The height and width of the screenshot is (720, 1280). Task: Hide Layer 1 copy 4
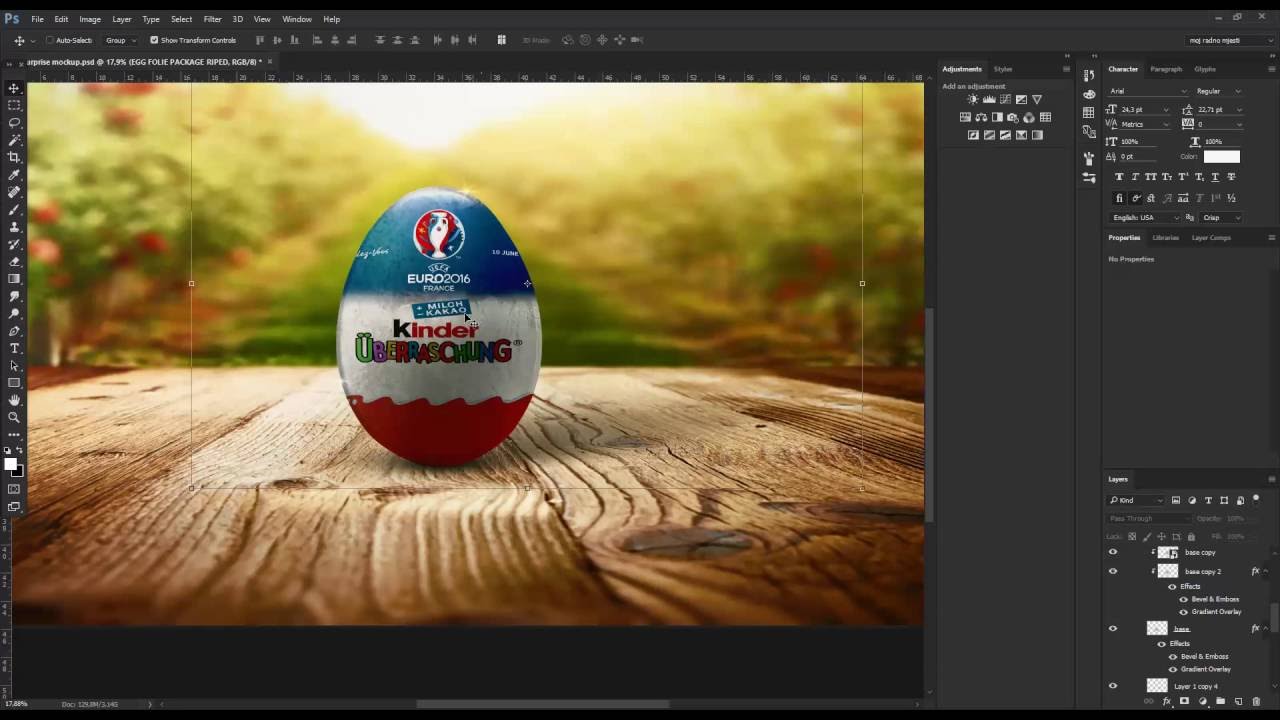coord(1113,686)
